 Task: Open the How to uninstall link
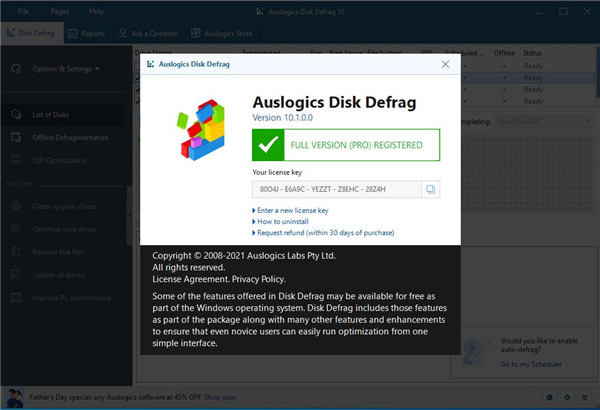283,221
